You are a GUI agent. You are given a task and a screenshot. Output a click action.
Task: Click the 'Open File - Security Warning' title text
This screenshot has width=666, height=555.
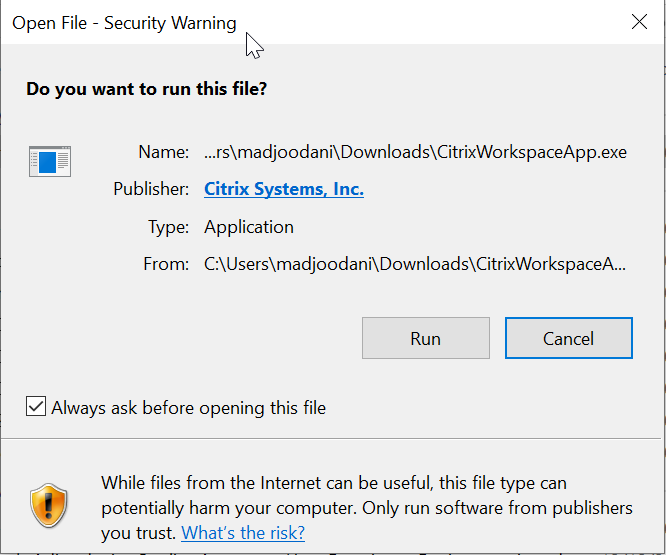coord(124,23)
